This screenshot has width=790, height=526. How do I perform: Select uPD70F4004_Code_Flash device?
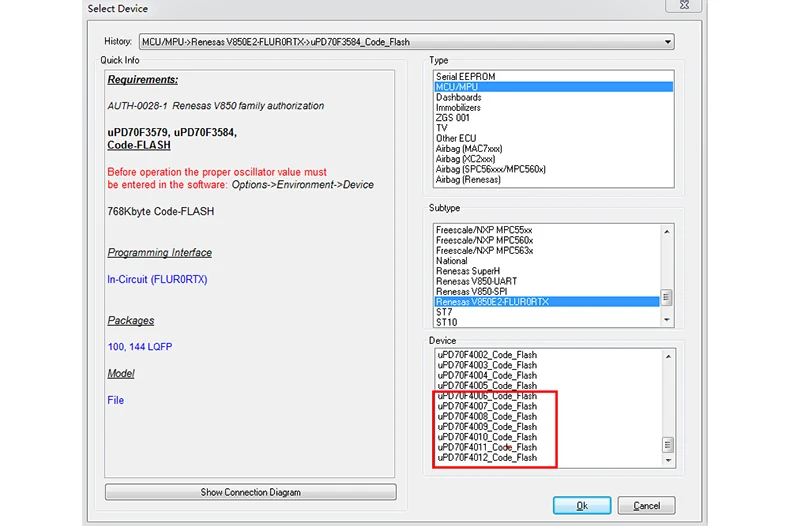[x=548, y=375]
